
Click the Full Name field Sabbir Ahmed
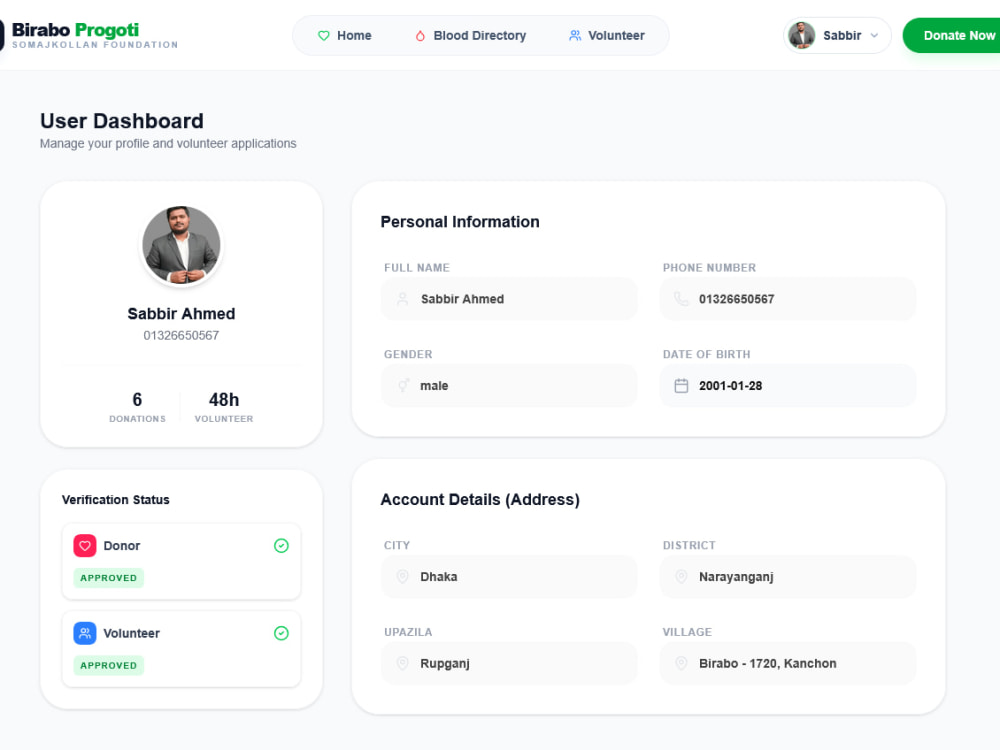pos(509,298)
